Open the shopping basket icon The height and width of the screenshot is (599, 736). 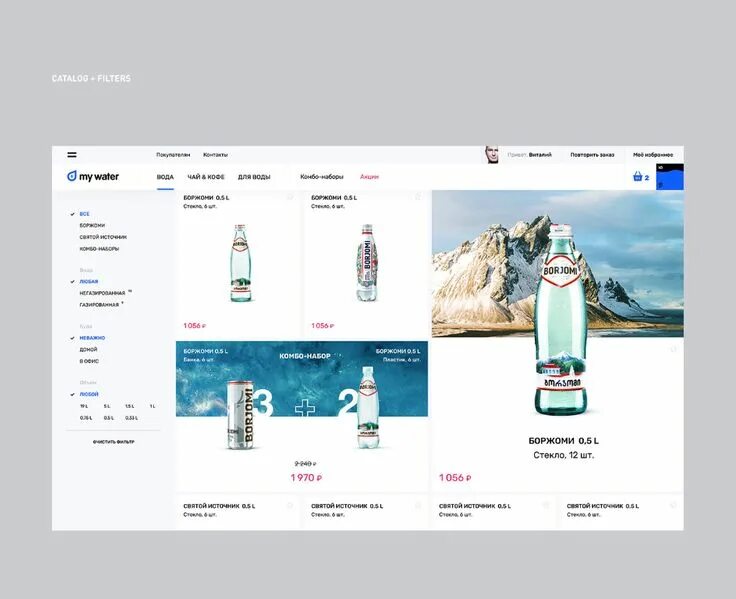[x=637, y=177]
